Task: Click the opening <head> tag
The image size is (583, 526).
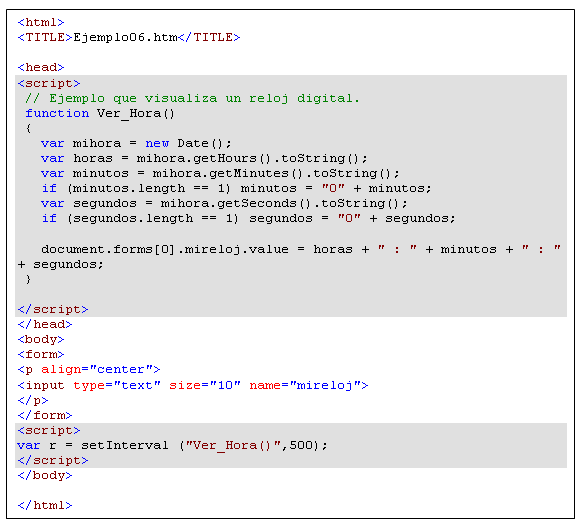Action: (41, 67)
